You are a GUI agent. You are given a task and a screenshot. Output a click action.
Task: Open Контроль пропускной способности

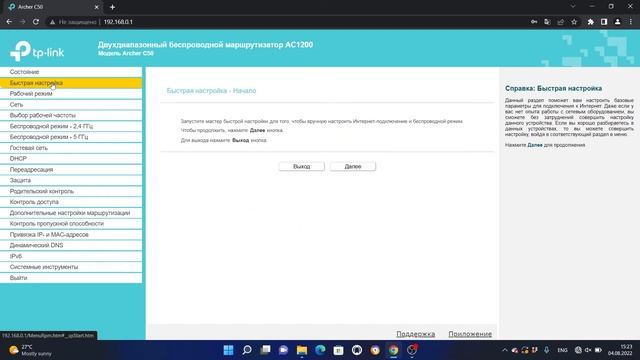pyautogui.click(x=71, y=223)
